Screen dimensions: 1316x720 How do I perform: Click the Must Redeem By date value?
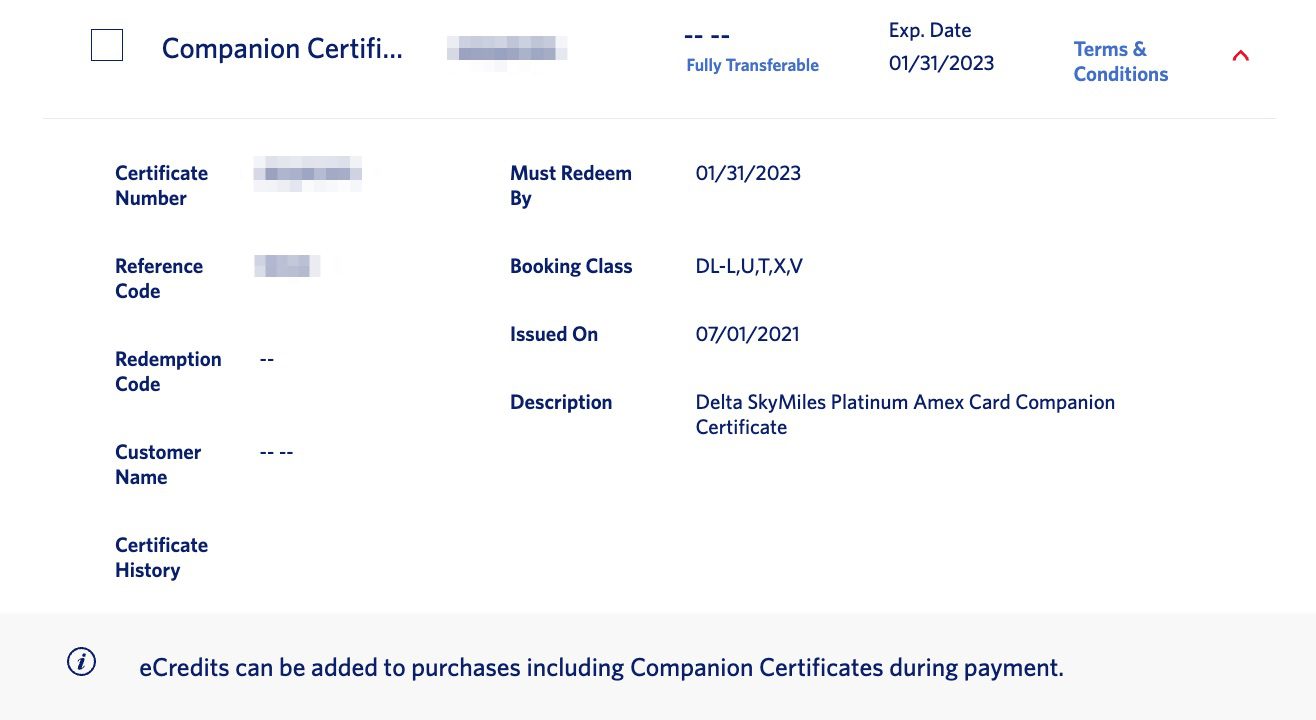click(748, 173)
